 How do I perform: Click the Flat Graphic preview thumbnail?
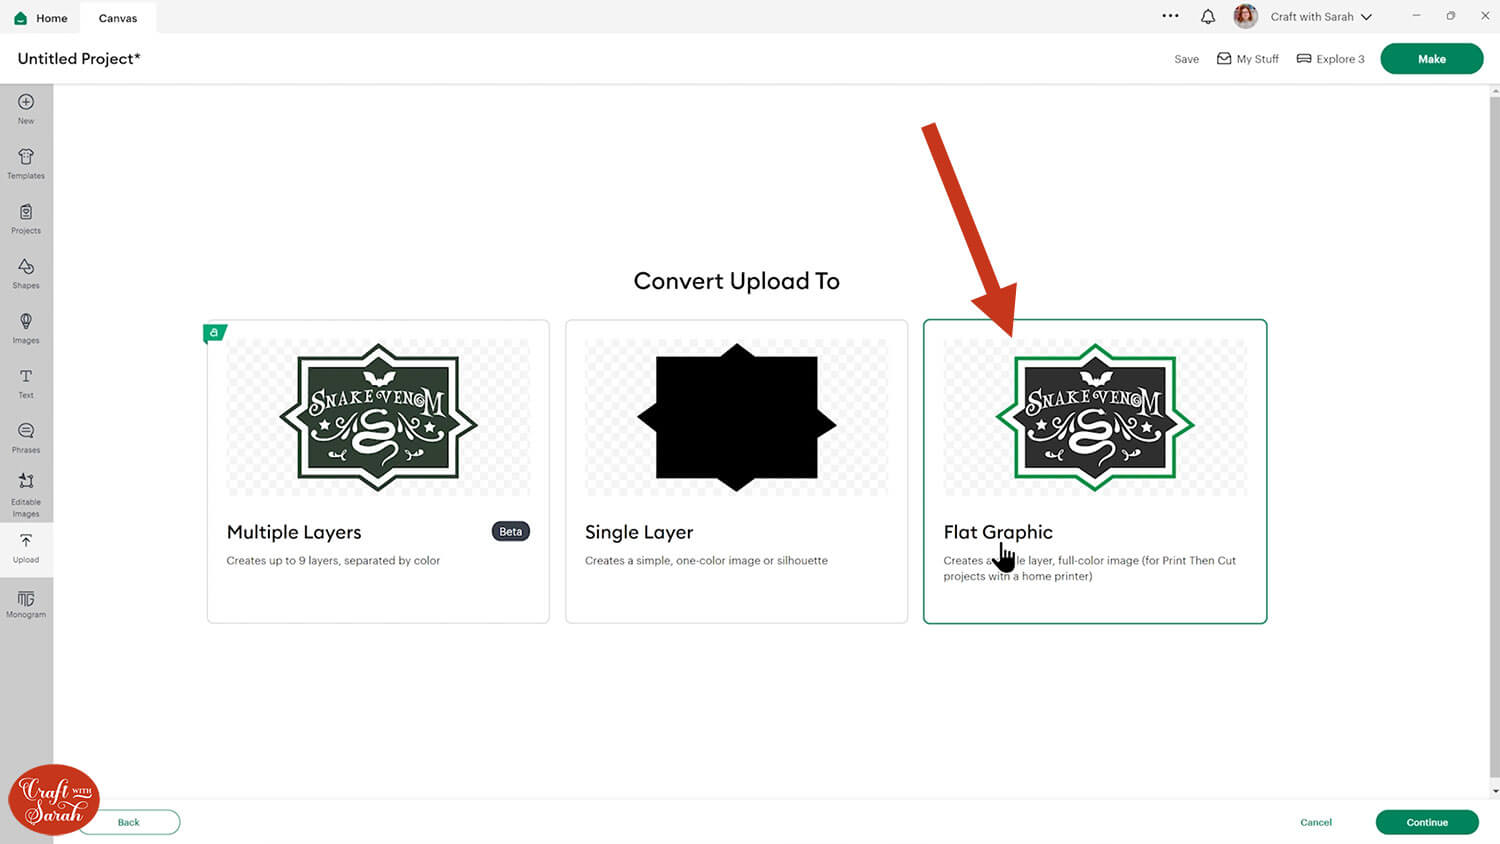click(x=1095, y=417)
